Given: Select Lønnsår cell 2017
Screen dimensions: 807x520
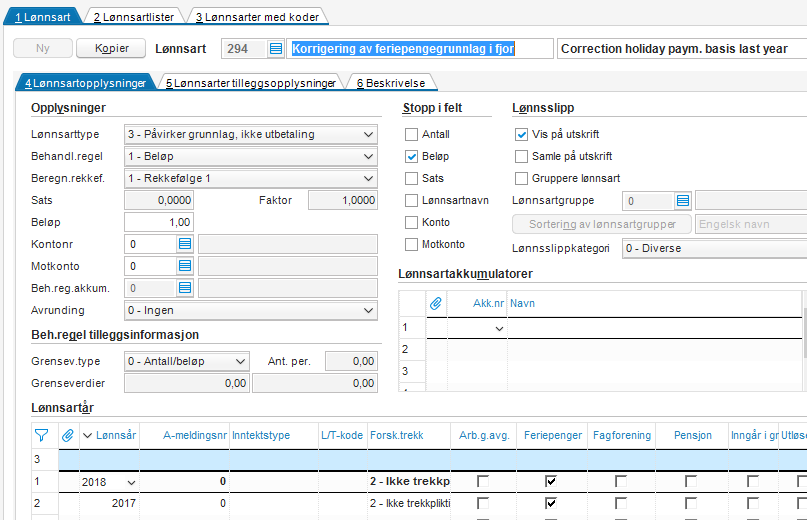Looking at the screenshot, I should coord(109,503).
